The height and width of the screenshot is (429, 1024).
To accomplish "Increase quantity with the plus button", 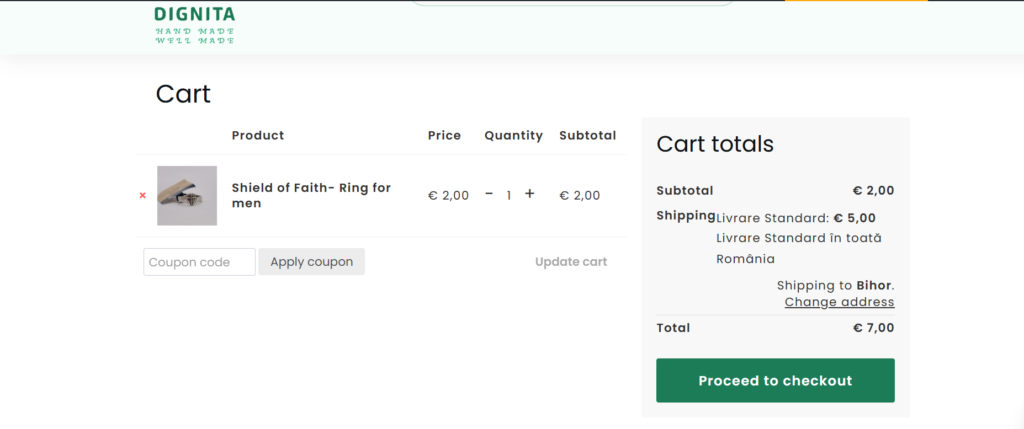I will 530,194.
